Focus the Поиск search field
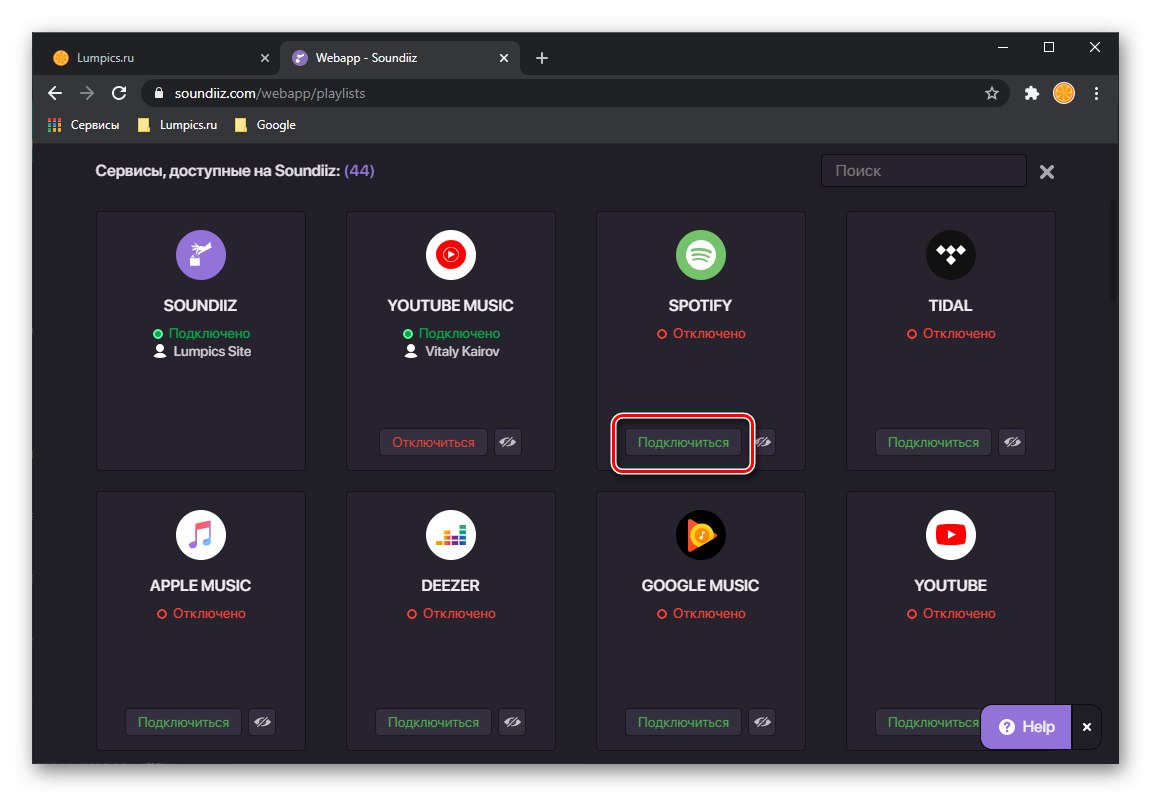 point(923,170)
